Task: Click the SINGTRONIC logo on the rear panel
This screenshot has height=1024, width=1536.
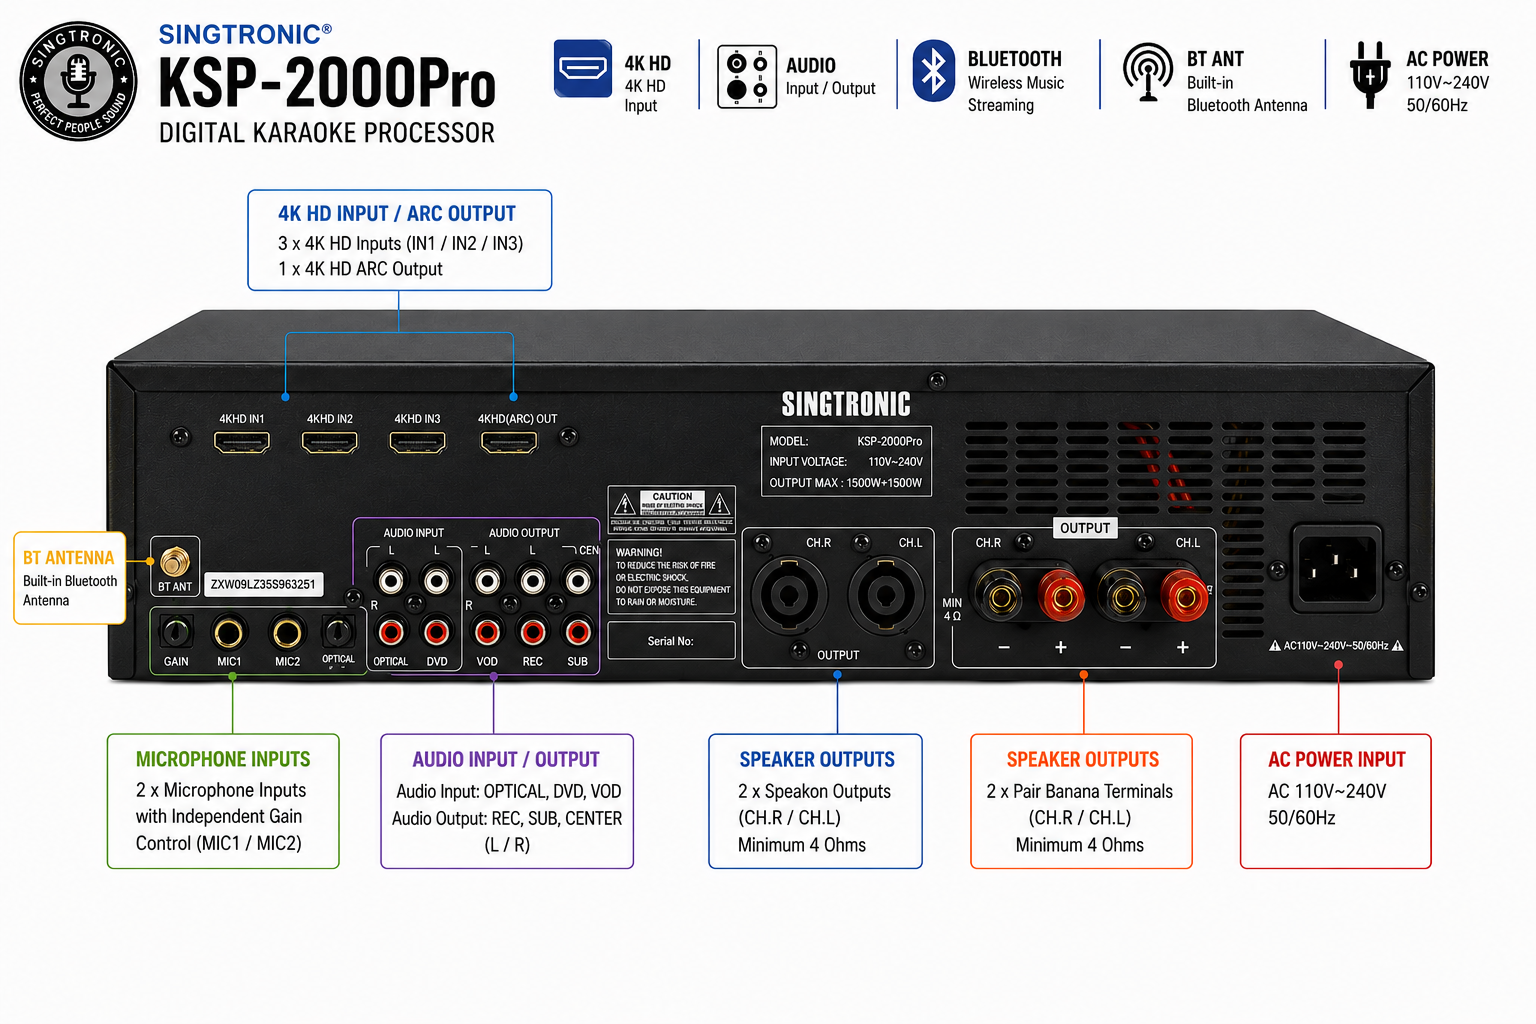Action: [x=846, y=404]
